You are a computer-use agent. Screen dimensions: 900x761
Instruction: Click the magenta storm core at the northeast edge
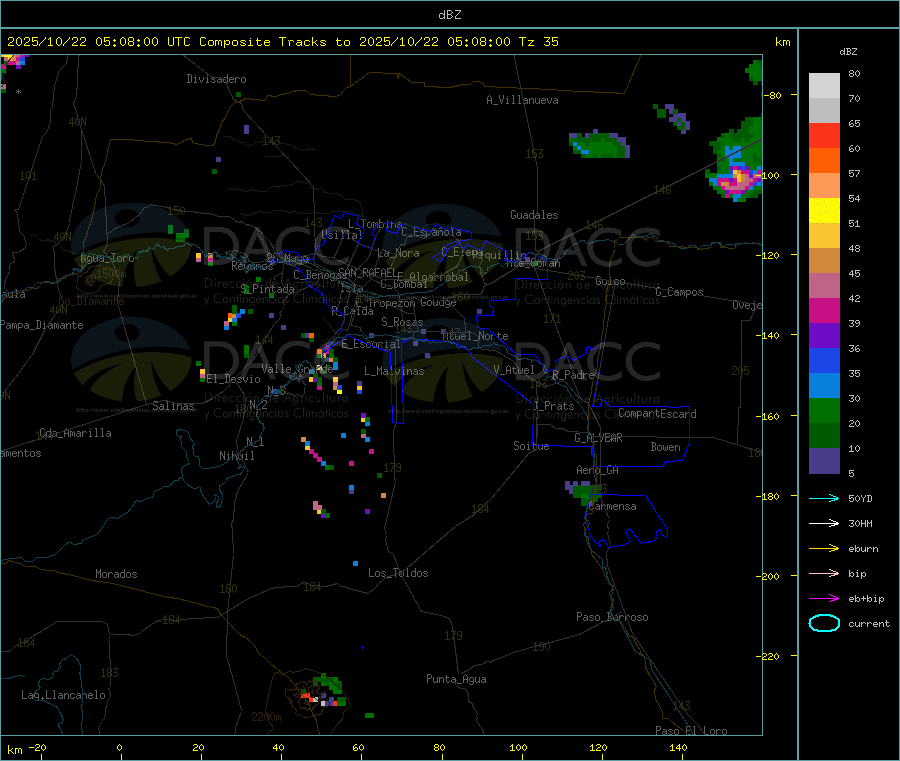click(737, 180)
